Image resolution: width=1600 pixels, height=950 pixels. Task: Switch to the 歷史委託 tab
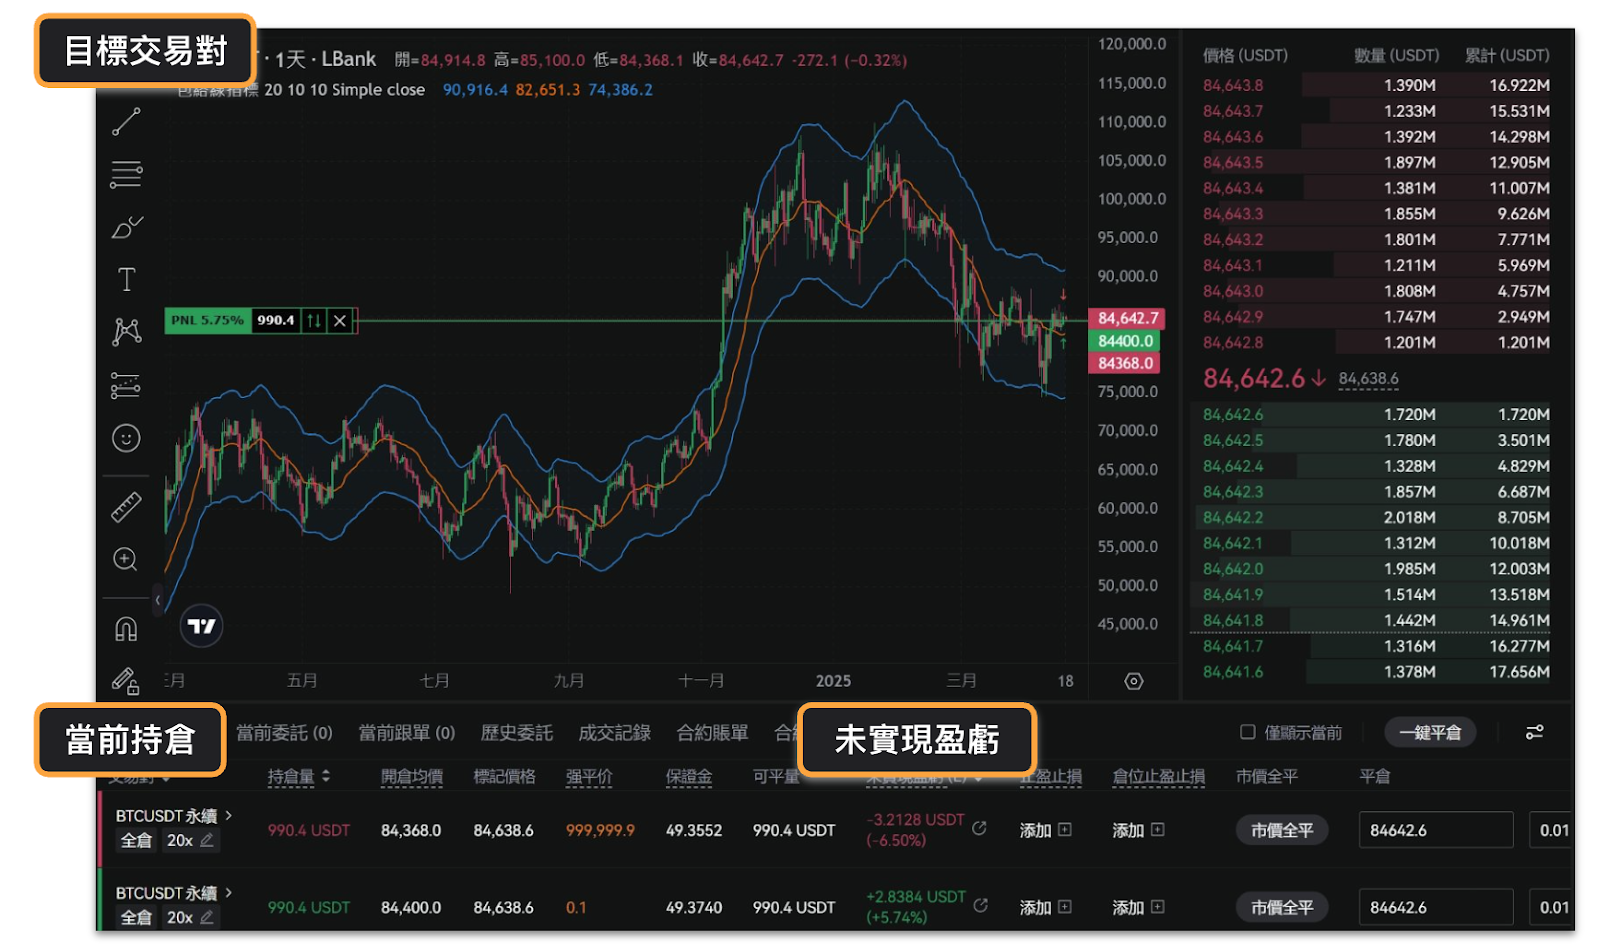pyautogui.click(x=516, y=733)
